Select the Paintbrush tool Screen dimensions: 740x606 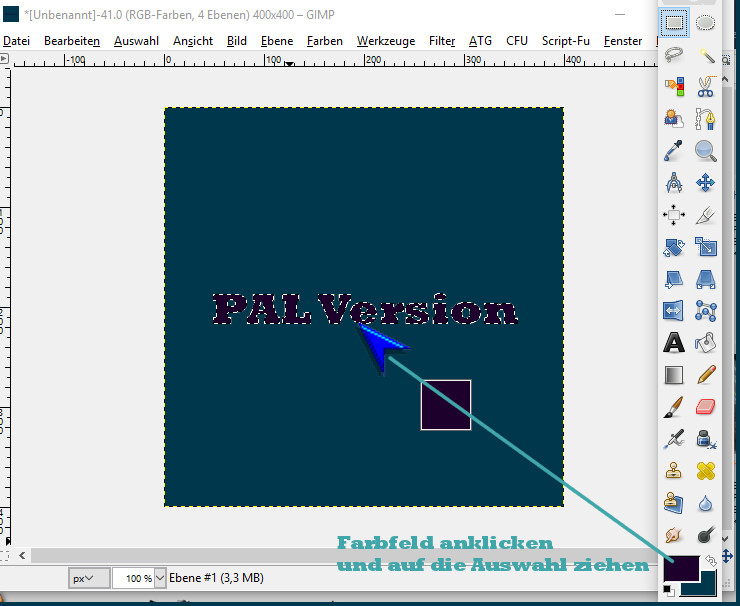tap(674, 407)
